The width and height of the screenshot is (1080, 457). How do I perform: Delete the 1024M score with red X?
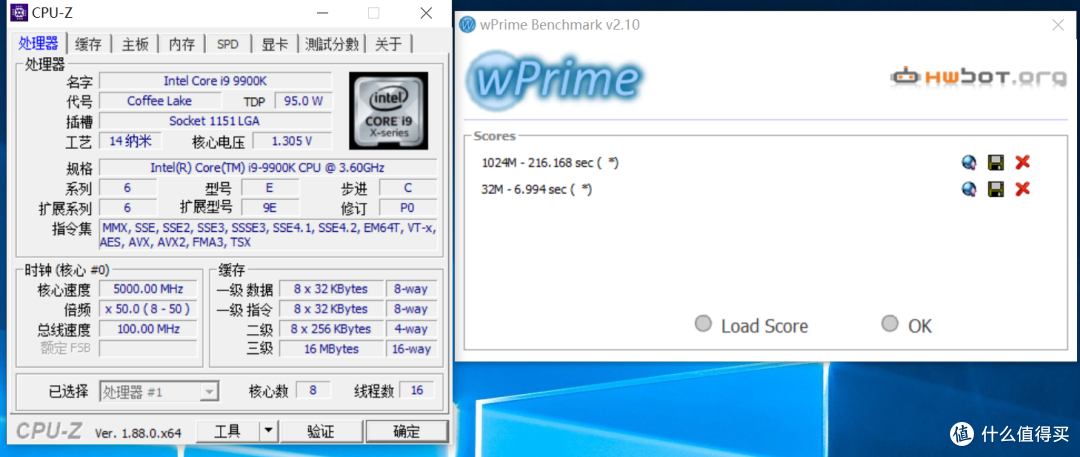1022,163
